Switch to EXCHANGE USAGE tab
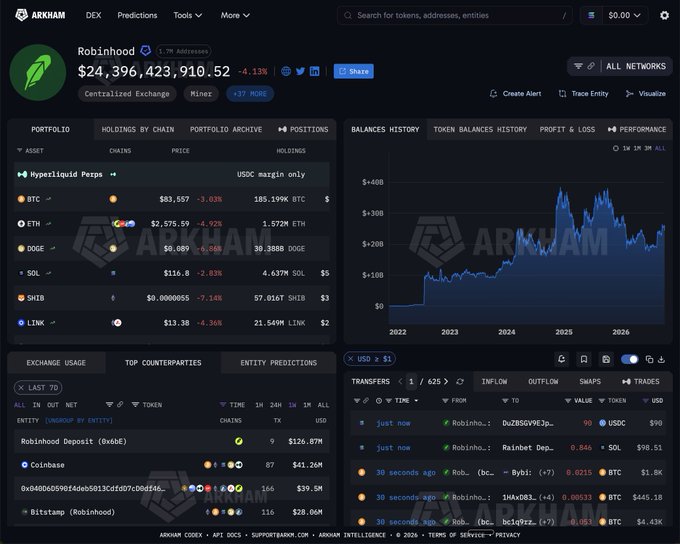Viewport: 680px width, 544px height. point(56,363)
